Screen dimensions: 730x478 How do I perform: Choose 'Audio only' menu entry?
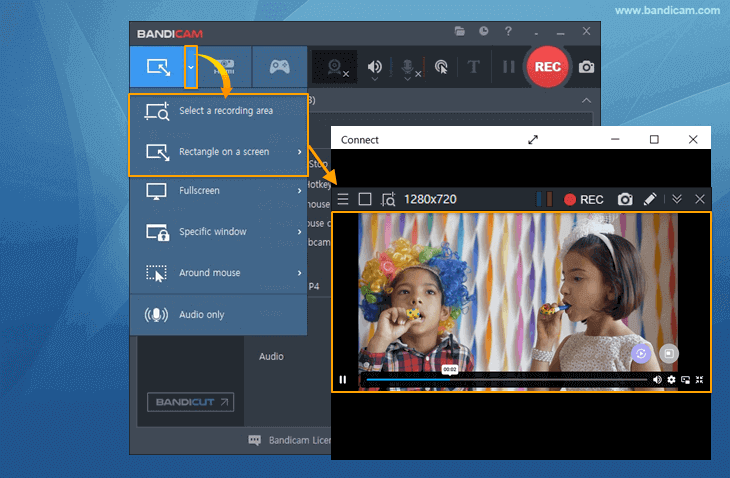tap(219, 315)
